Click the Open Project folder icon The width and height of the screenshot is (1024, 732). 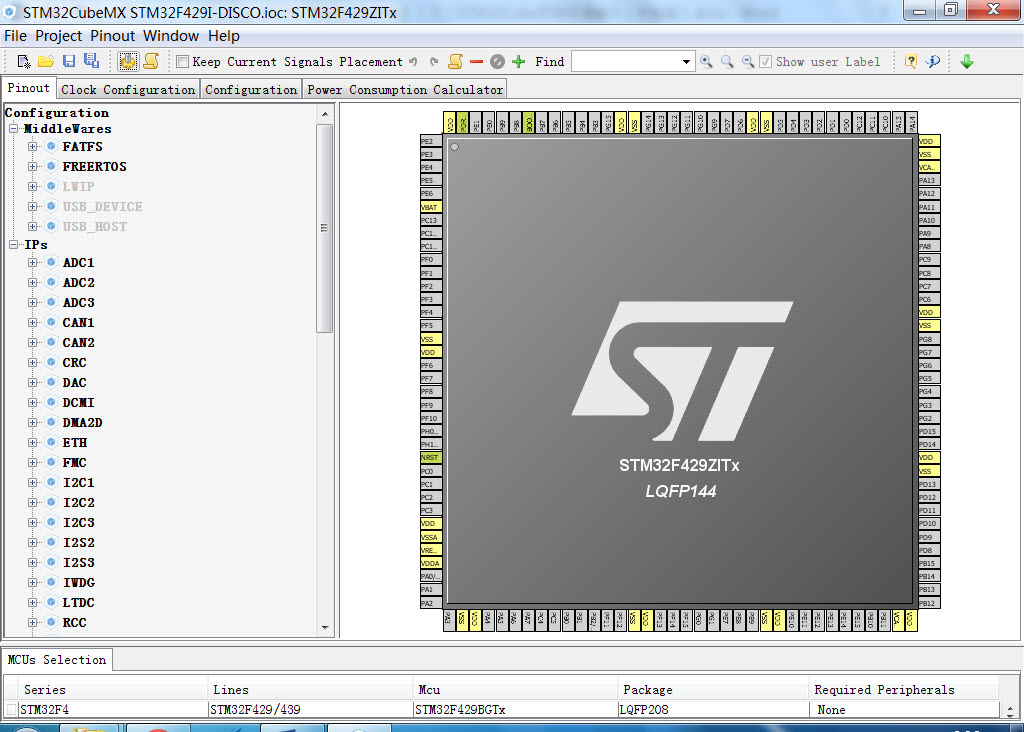pos(46,61)
